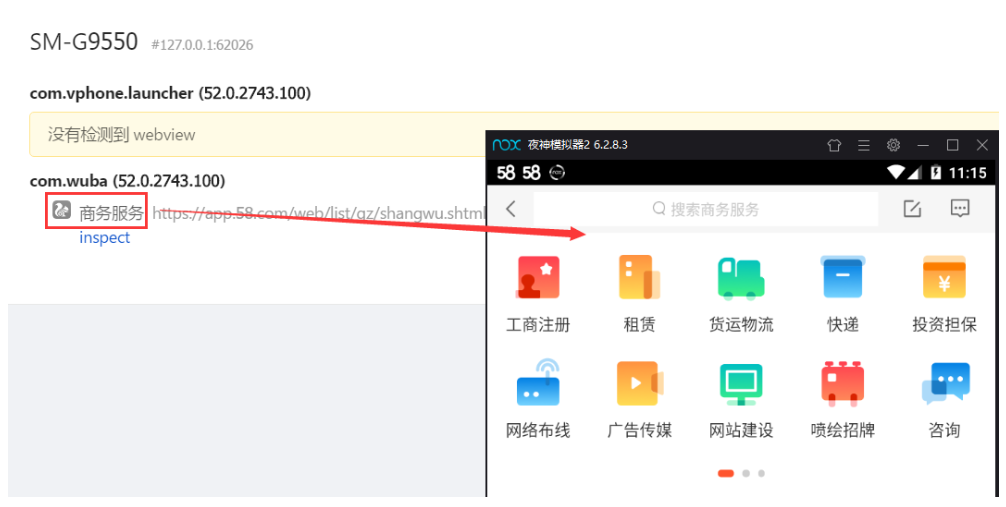The width and height of the screenshot is (1006, 507).
Task: Open the 货运物流 truck icon
Action: [740, 279]
